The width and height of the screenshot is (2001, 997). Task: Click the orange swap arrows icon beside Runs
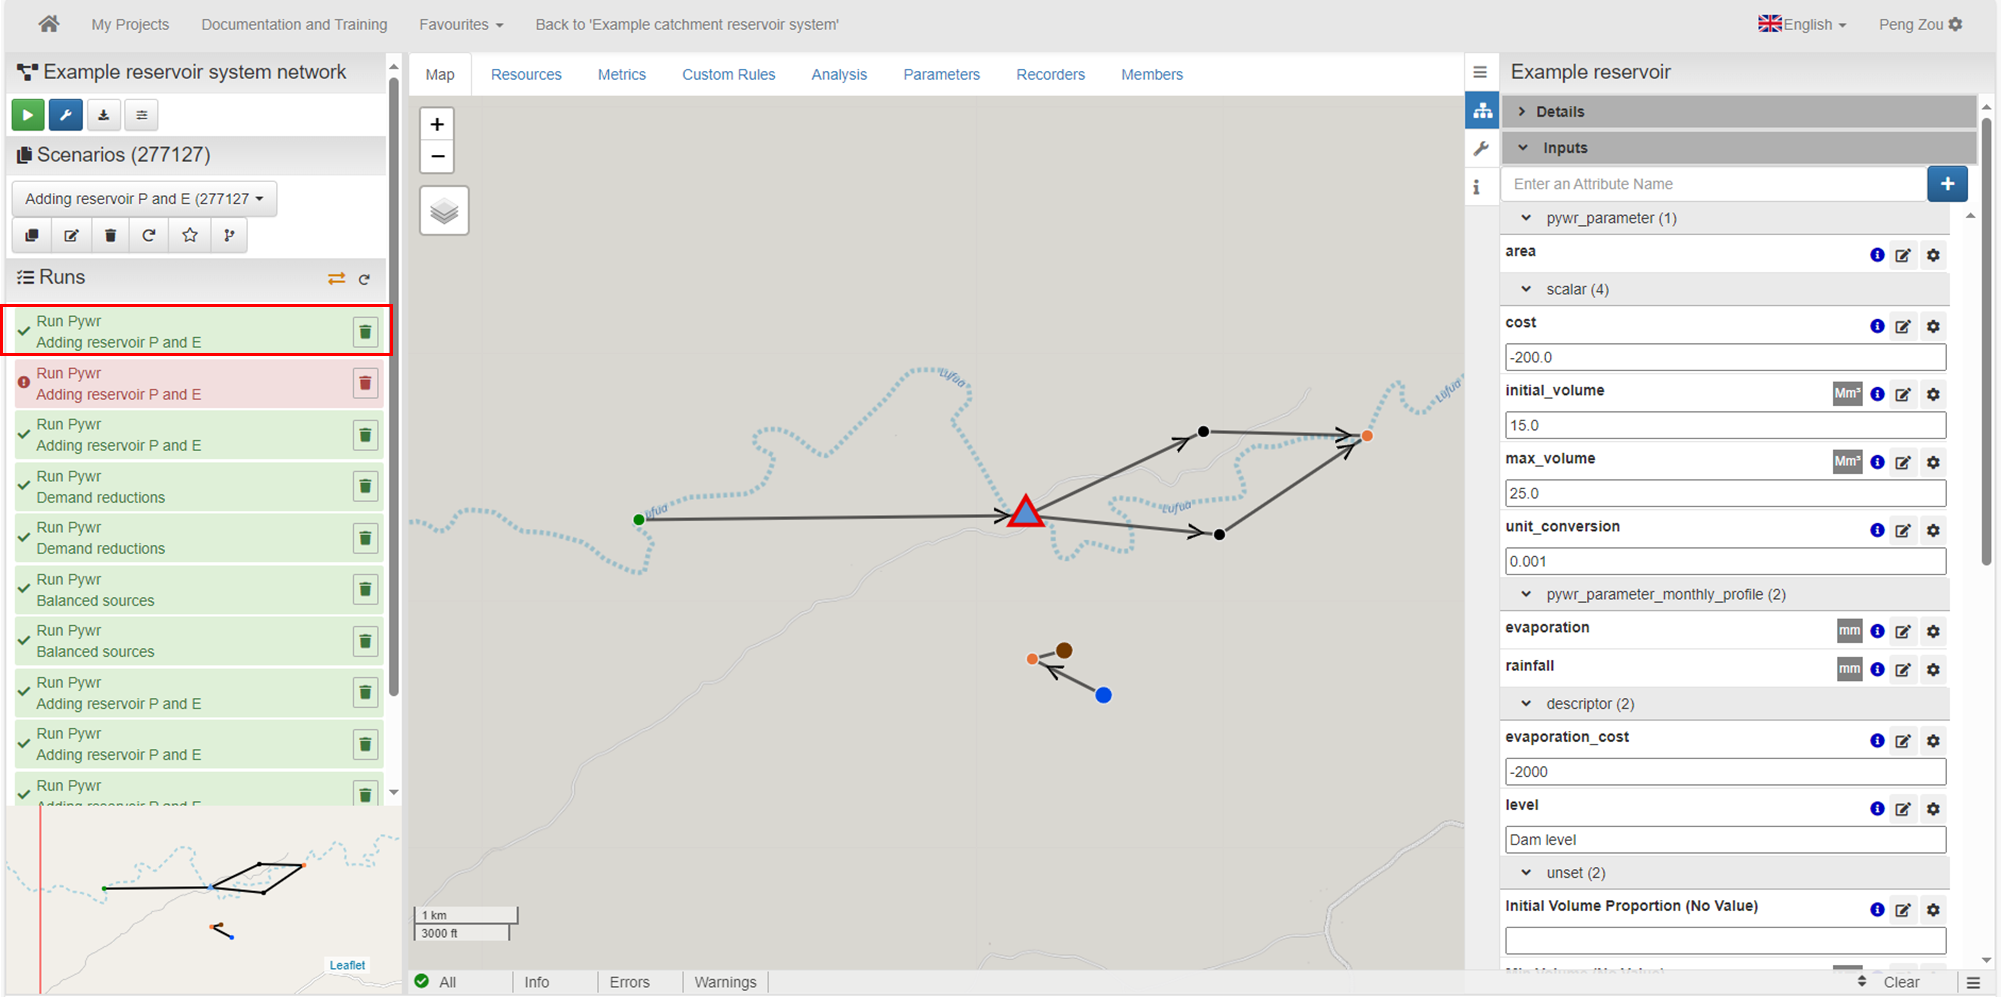click(336, 279)
